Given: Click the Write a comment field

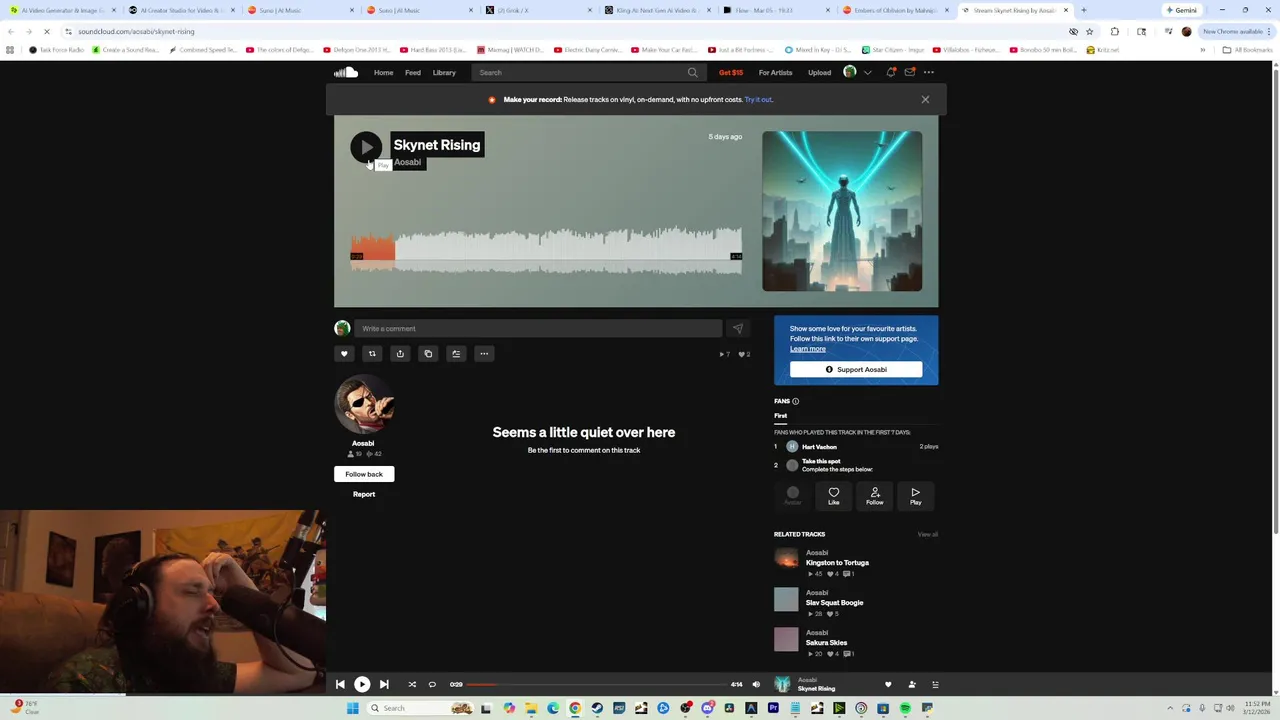Looking at the screenshot, I should 538,328.
